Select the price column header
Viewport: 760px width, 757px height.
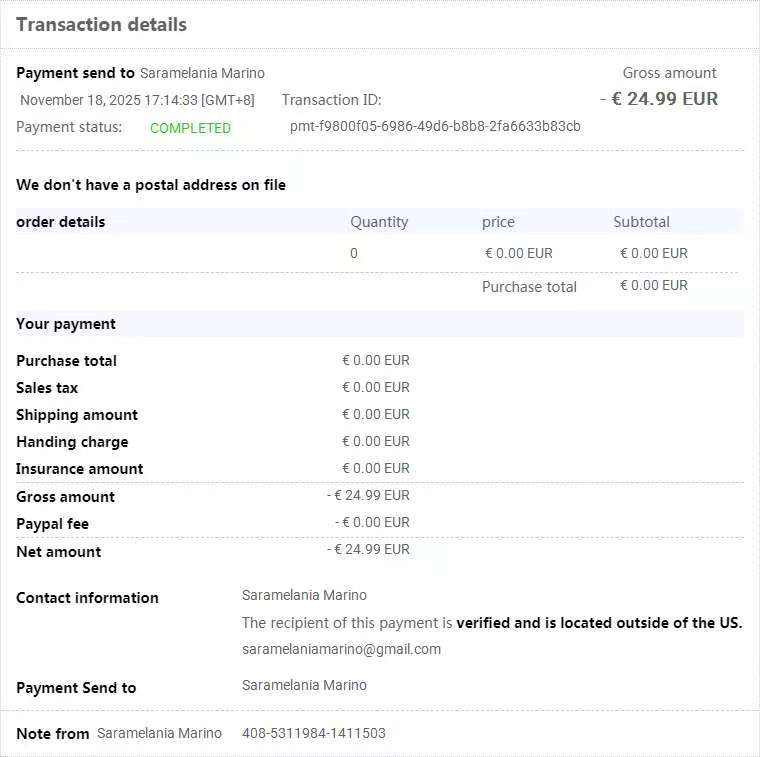498,222
